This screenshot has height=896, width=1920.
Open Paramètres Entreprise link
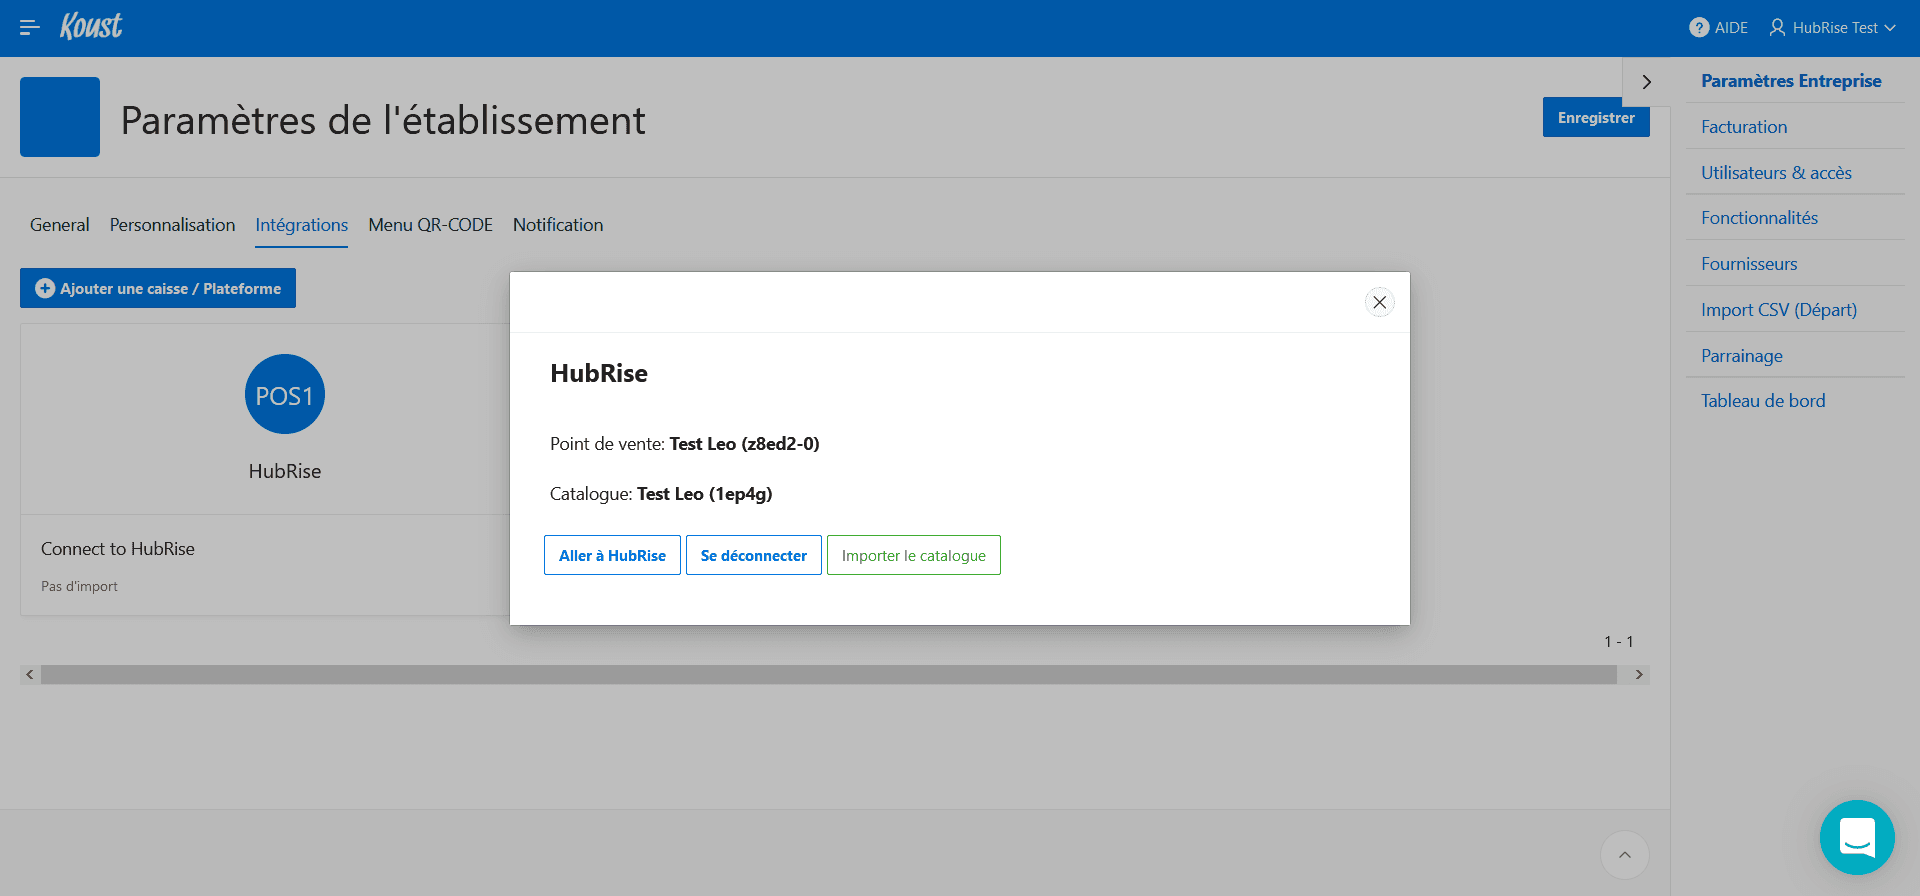pos(1791,81)
